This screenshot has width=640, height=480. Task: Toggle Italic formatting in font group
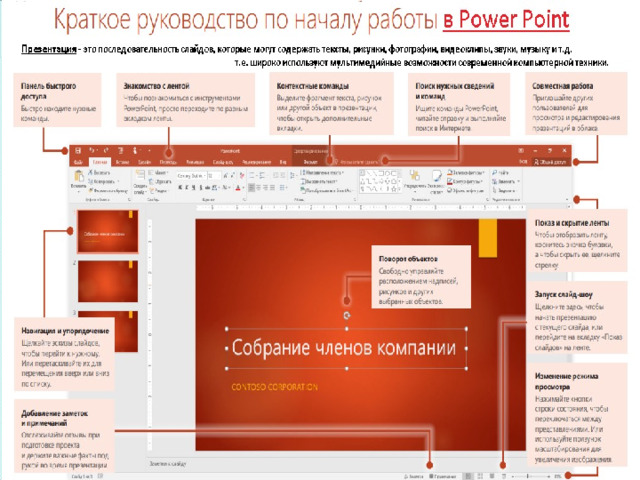pos(187,187)
